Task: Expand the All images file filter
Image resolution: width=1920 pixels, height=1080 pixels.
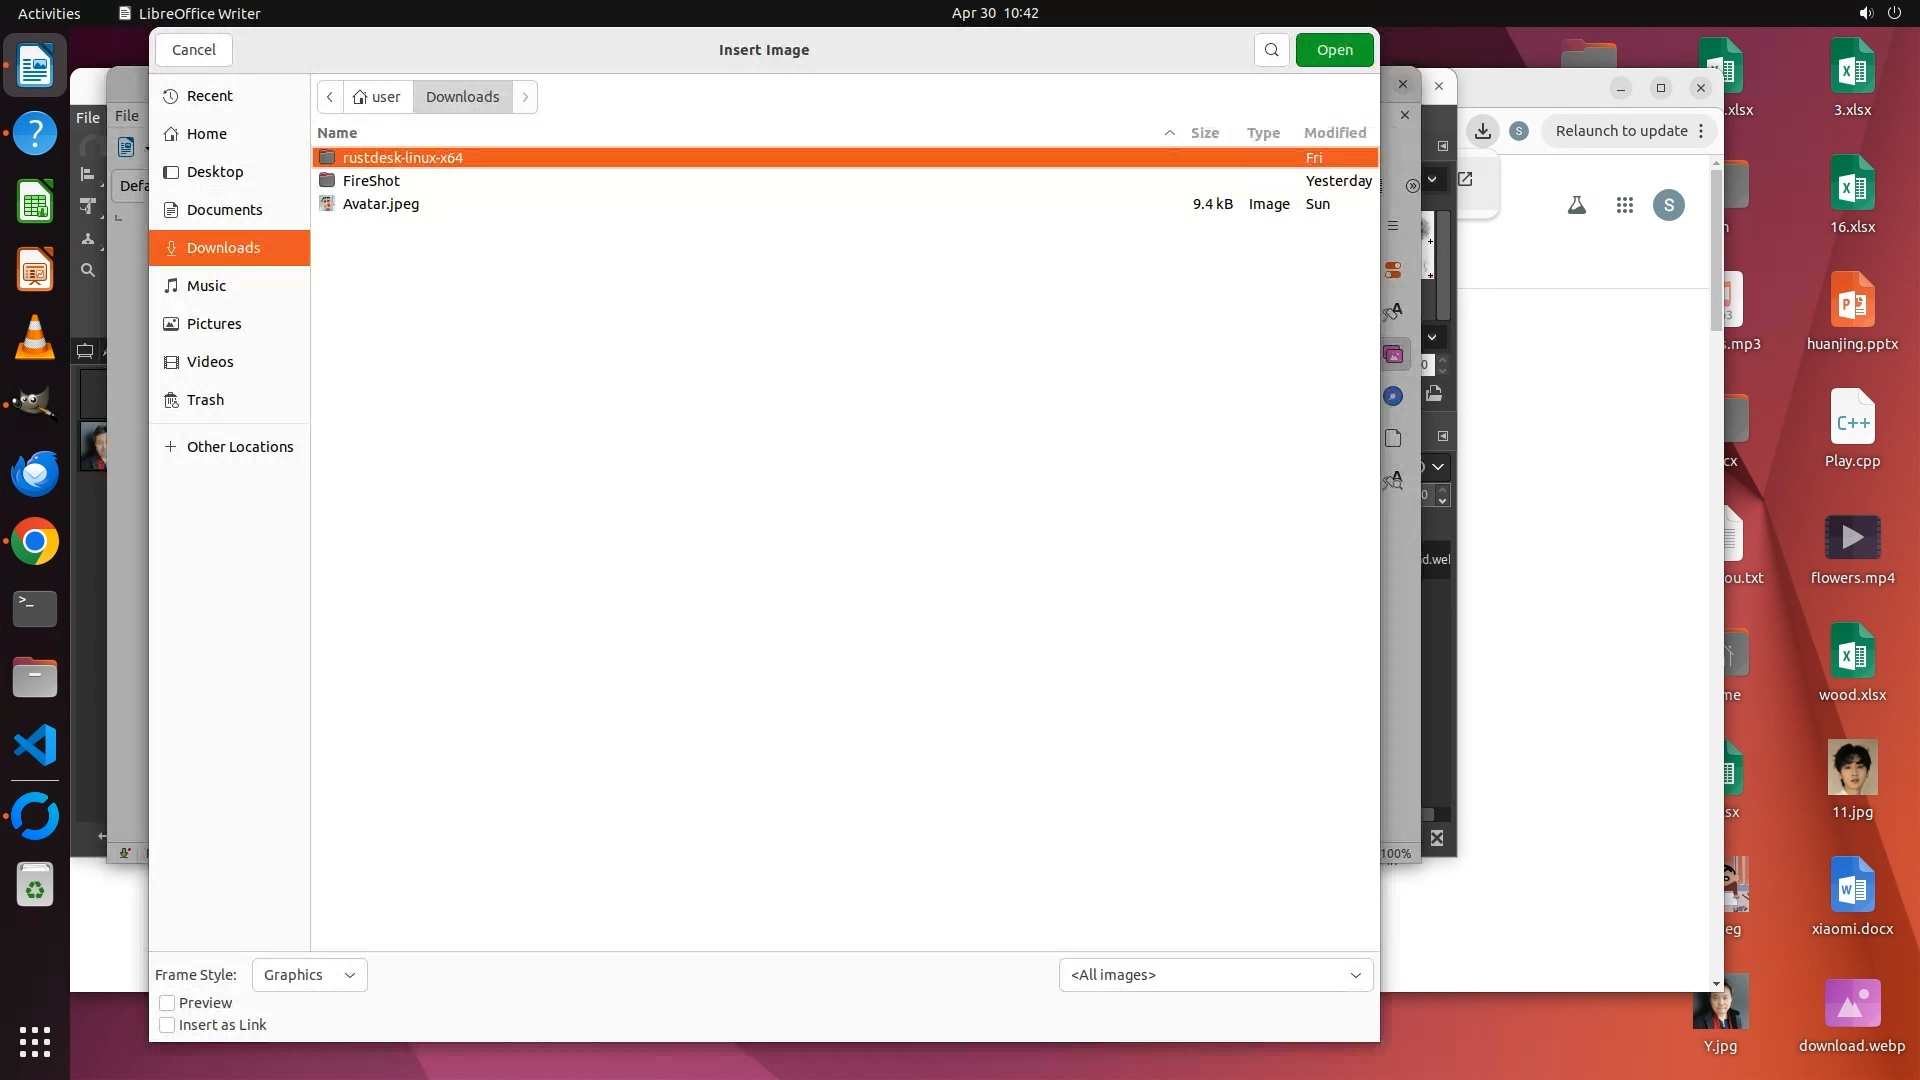Action: click(1215, 975)
